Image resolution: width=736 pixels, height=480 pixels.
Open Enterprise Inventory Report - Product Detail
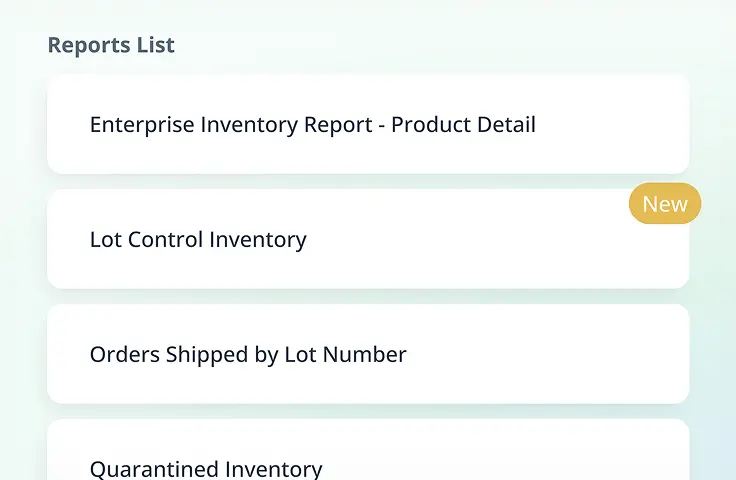click(313, 125)
